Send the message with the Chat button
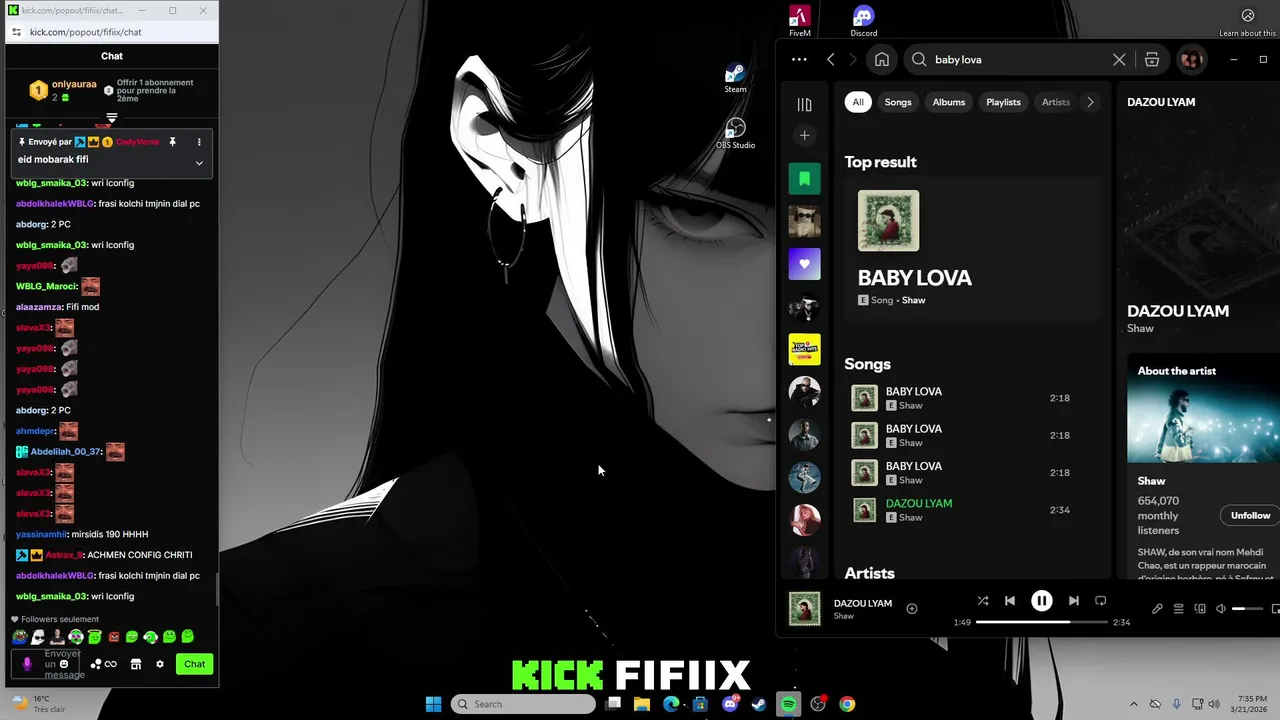The width and height of the screenshot is (1280, 720). pyautogui.click(x=194, y=664)
